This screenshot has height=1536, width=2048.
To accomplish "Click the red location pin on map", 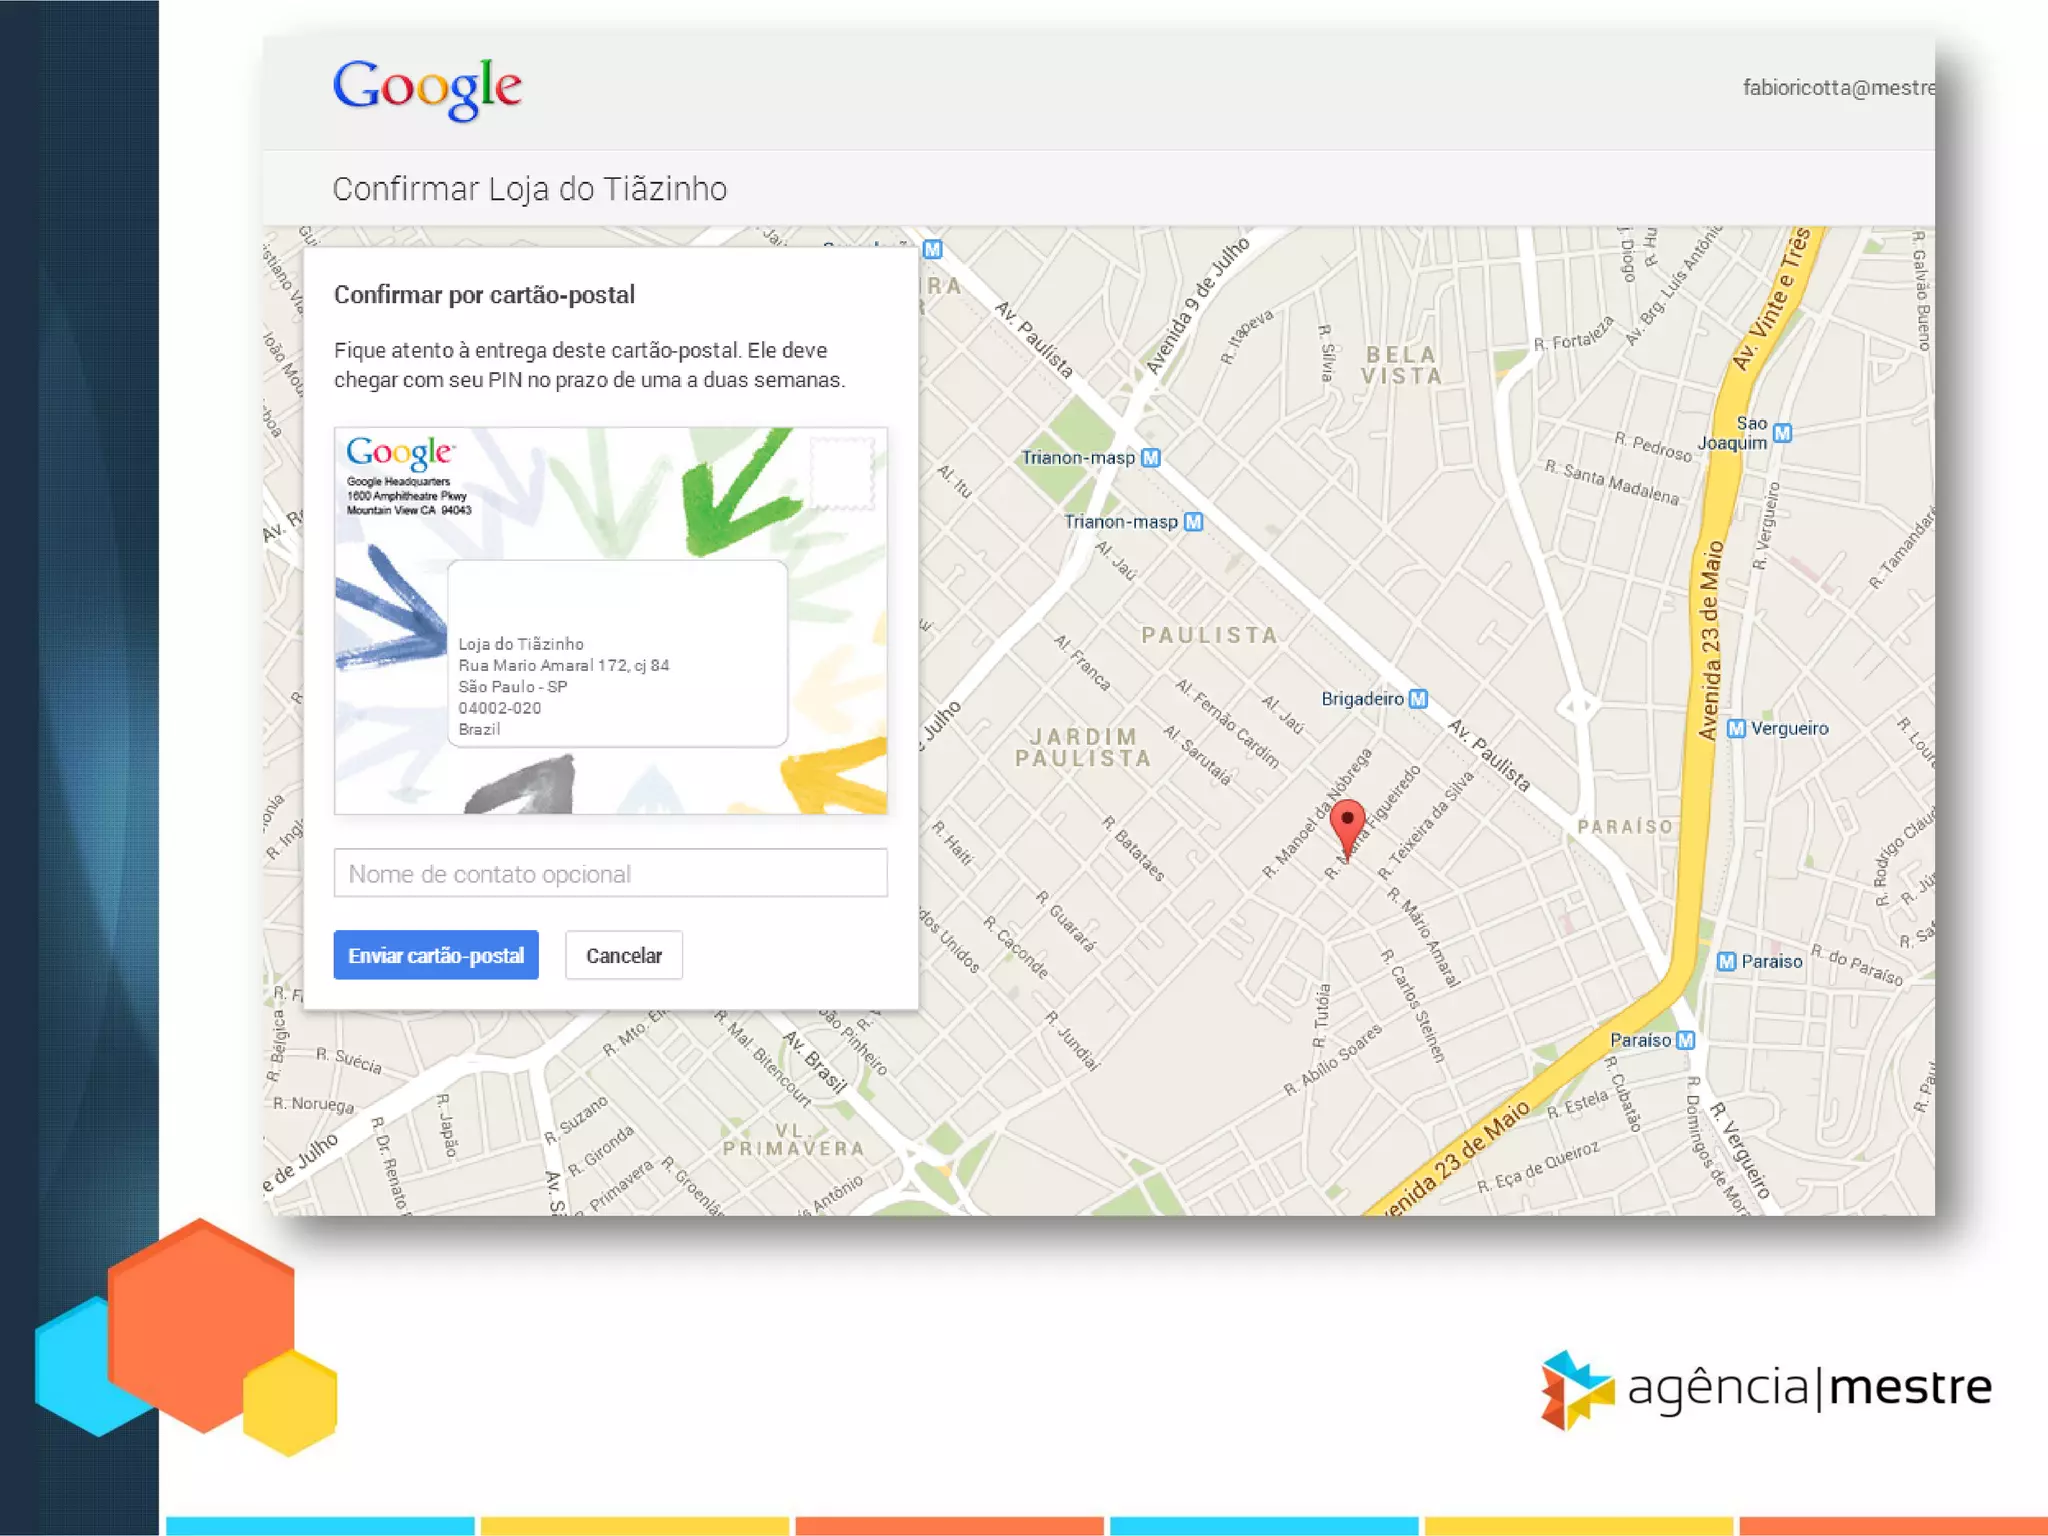I will [1347, 827].
